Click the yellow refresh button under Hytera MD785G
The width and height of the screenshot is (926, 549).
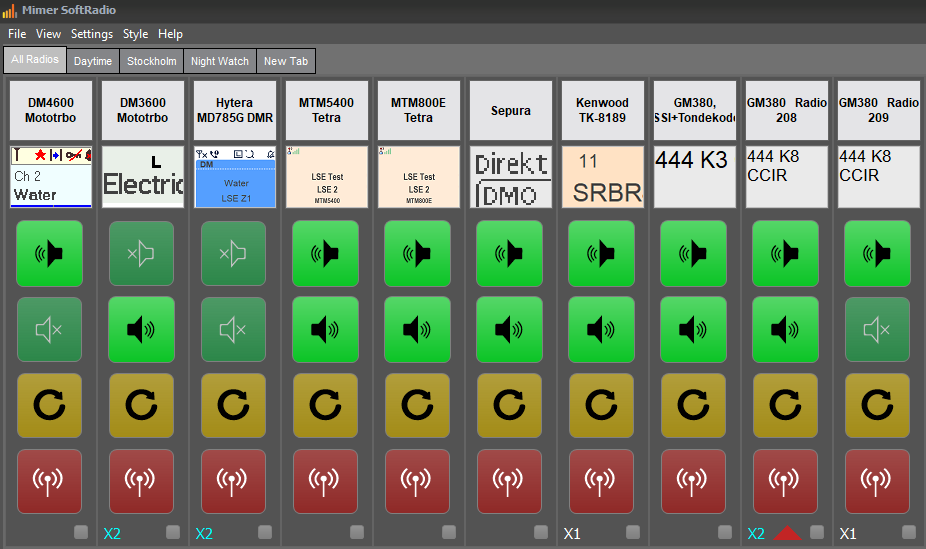[234, 406]
